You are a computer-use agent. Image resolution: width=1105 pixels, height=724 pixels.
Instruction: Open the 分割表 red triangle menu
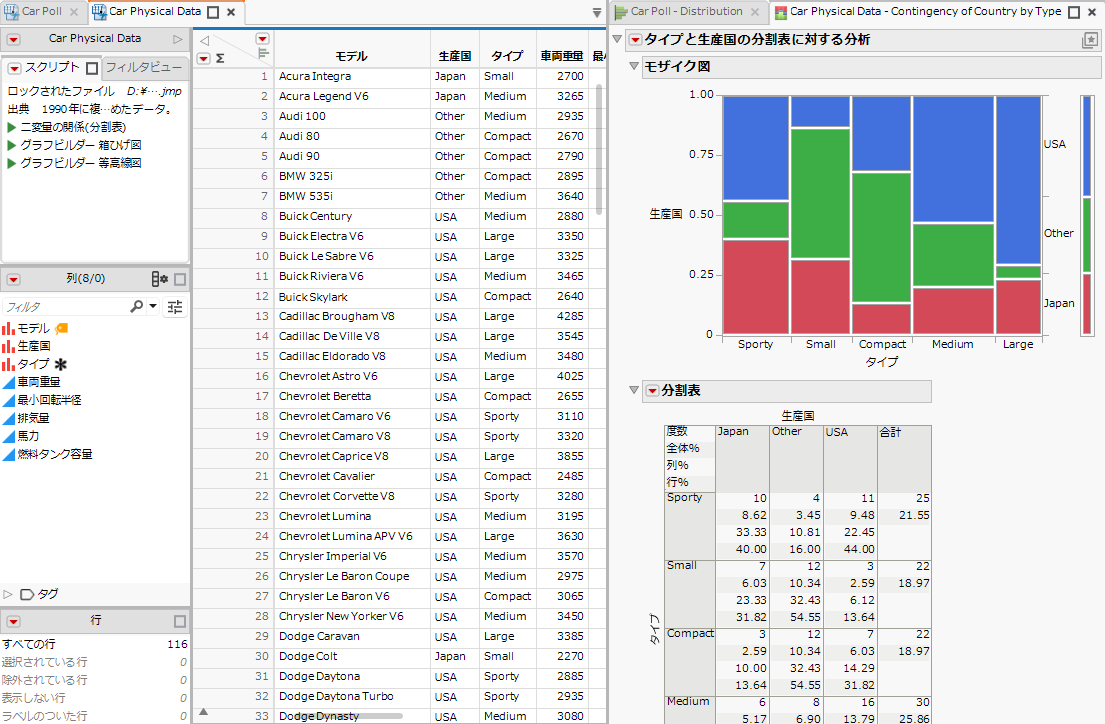point(653,391)
